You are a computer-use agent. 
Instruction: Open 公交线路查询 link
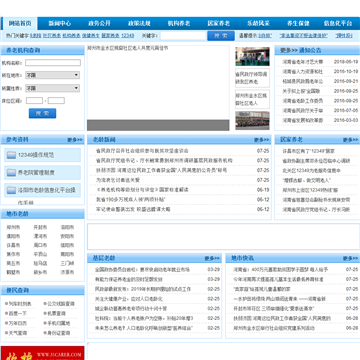pyautogui.click(x=61, y=304)
